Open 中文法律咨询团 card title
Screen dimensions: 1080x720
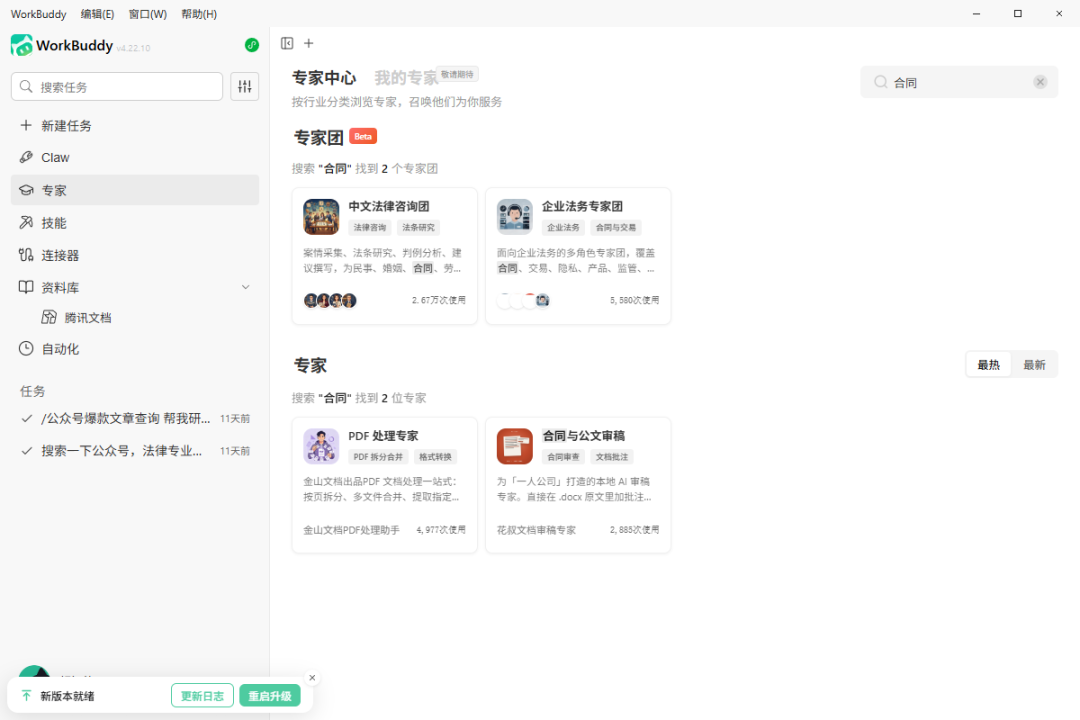click(389, 206)
